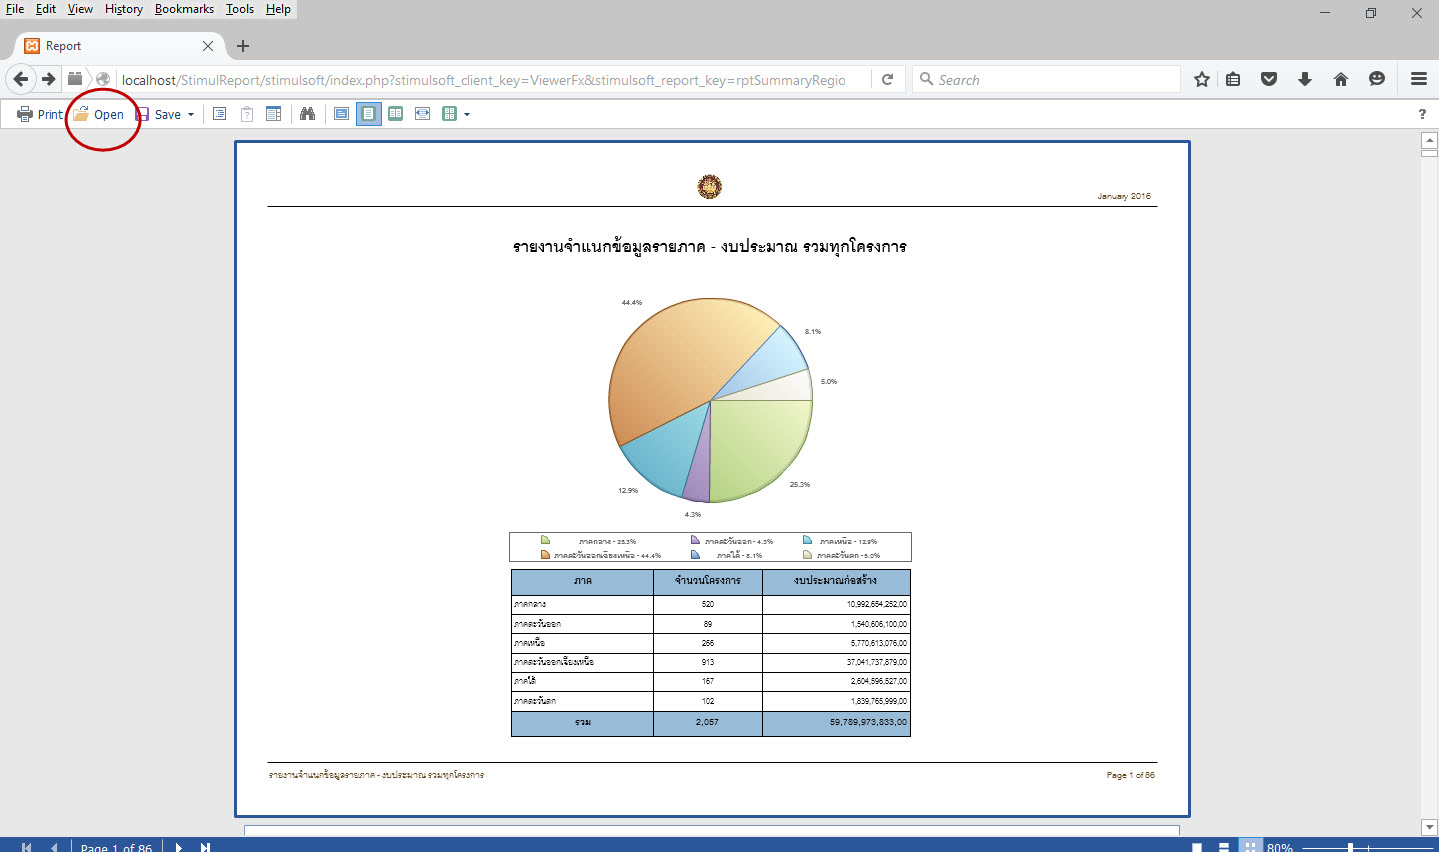Click into the browser Search box
The width and height of the screenshot is (1439, 852).
[1047, 79]
